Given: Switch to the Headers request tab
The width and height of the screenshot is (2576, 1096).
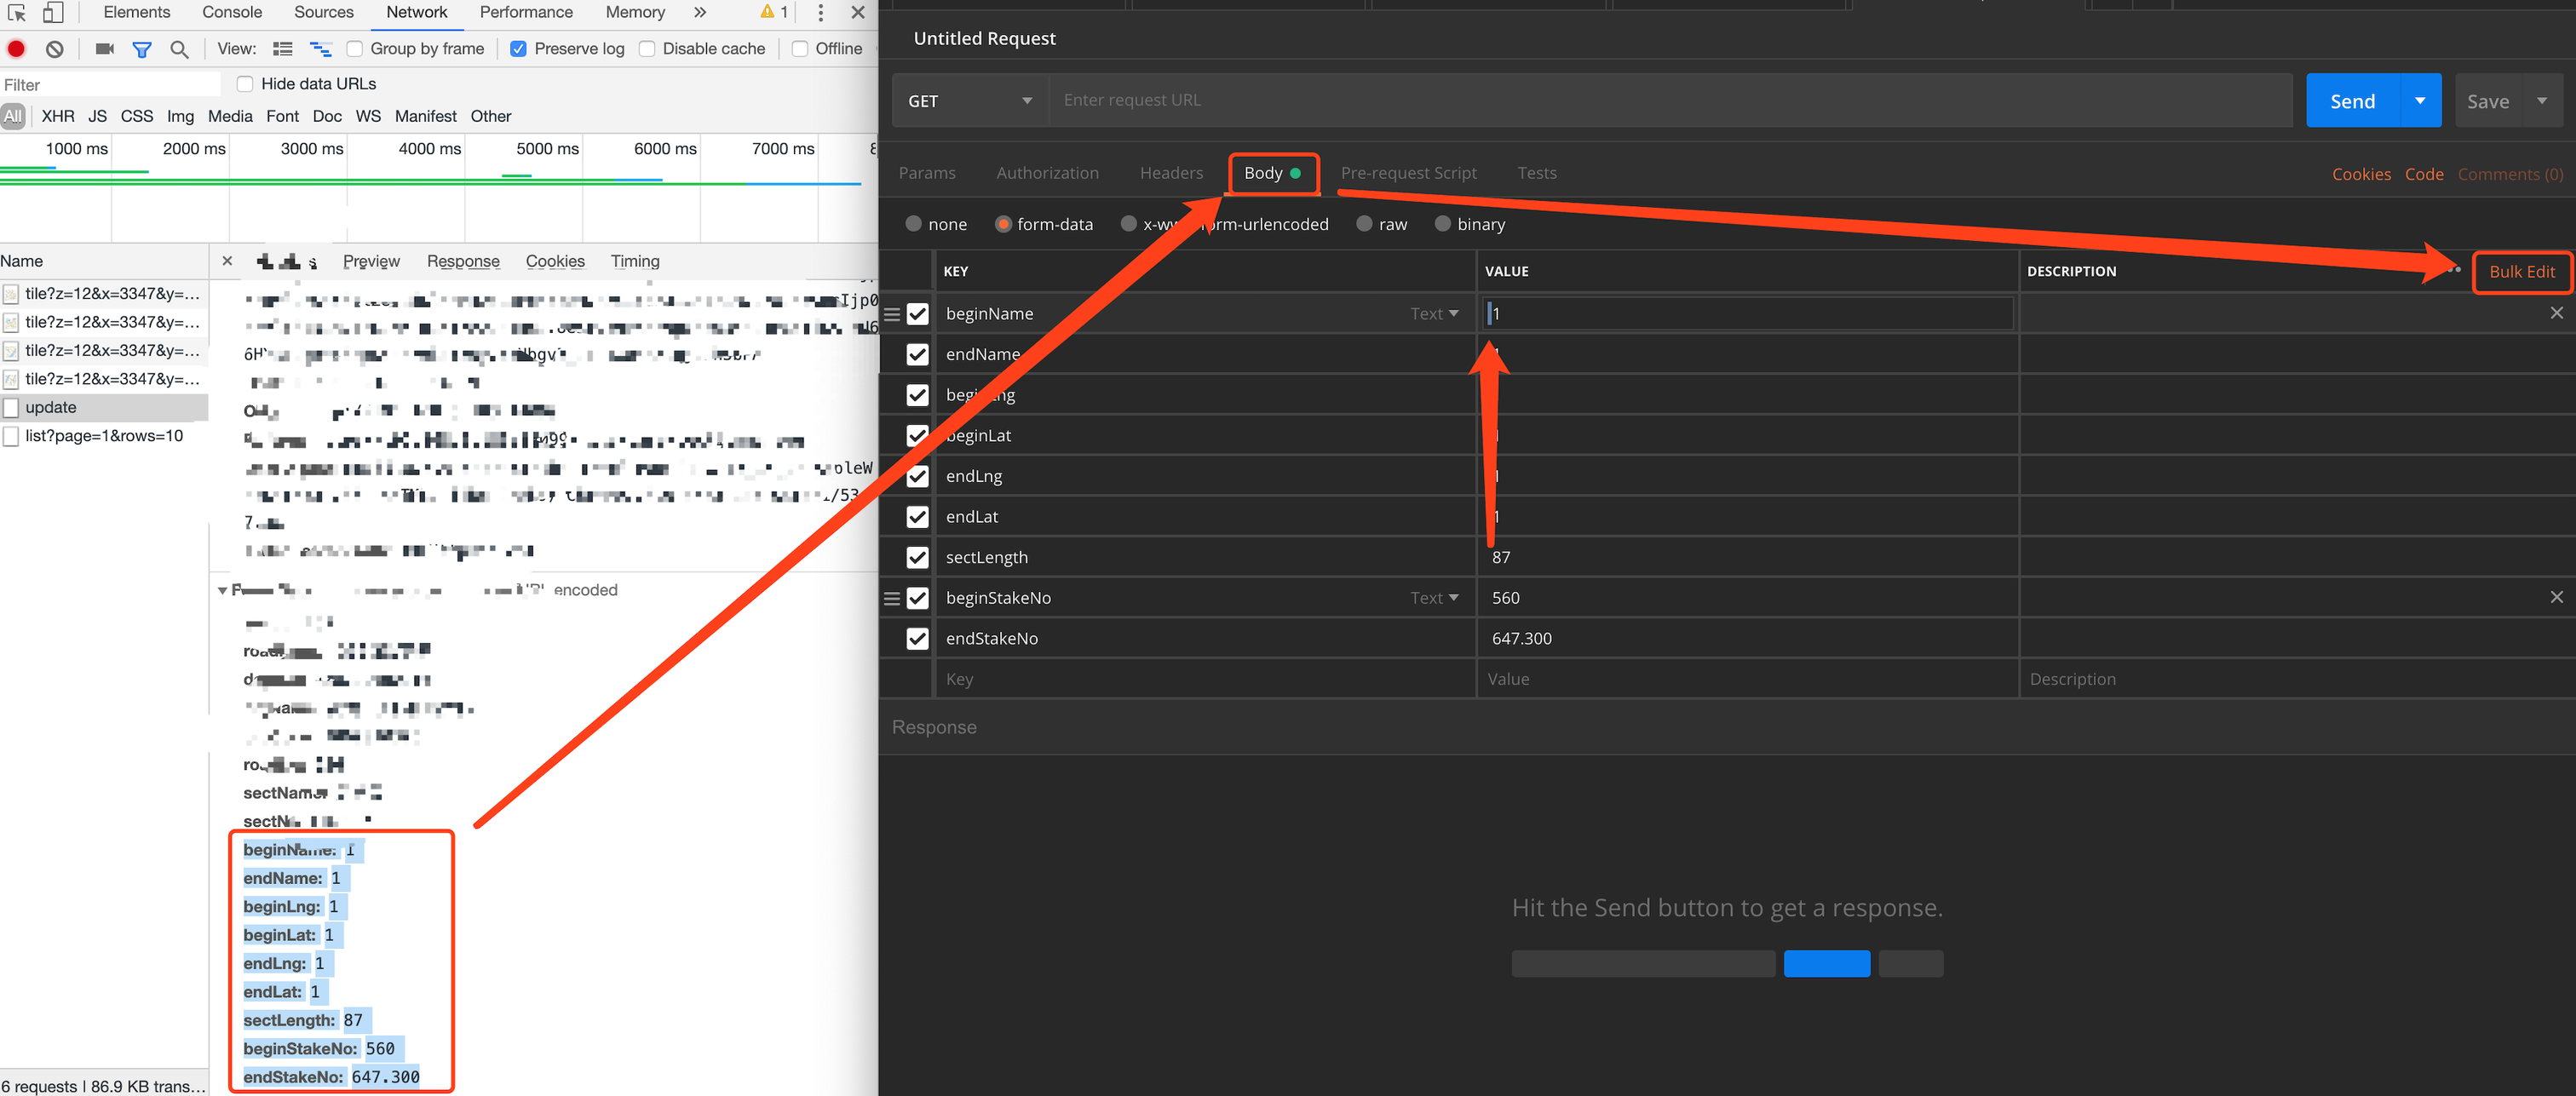Looking at the screenshot, I should [x=1171, y=173].
